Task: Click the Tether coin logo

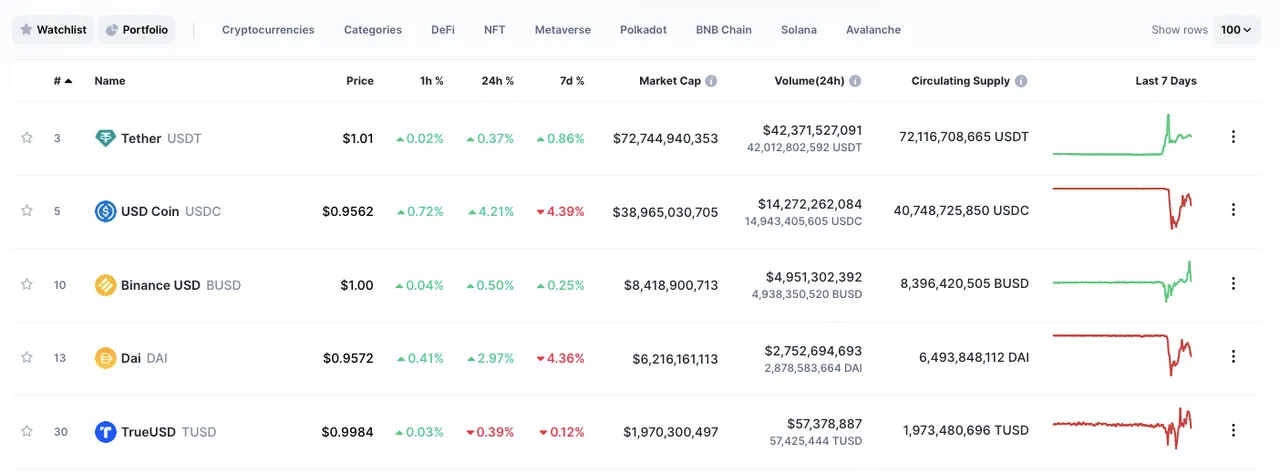Action: click(105, 138)
